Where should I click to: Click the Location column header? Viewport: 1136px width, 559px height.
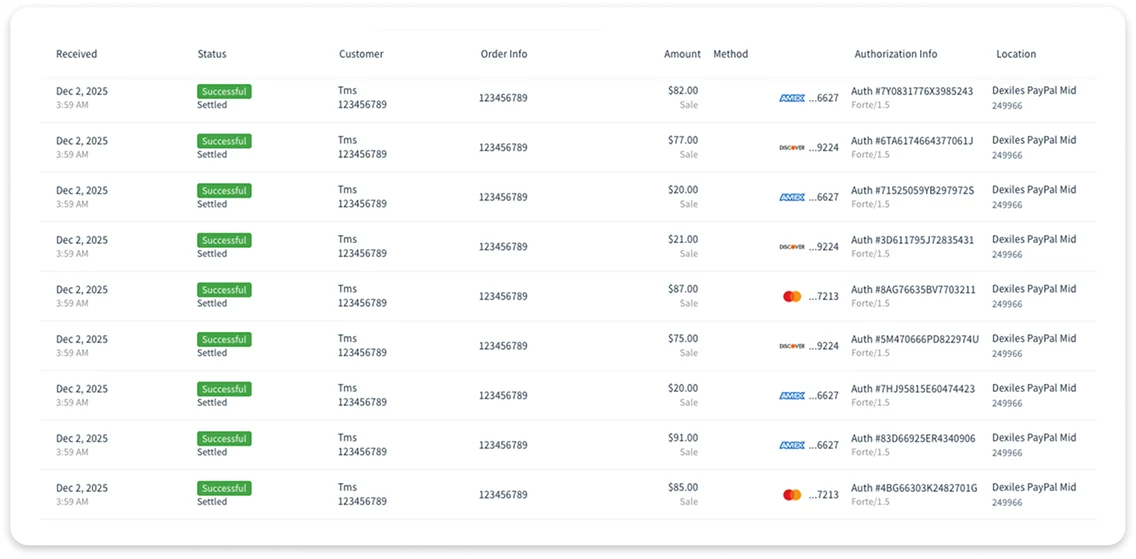[x=1016, y=54]
